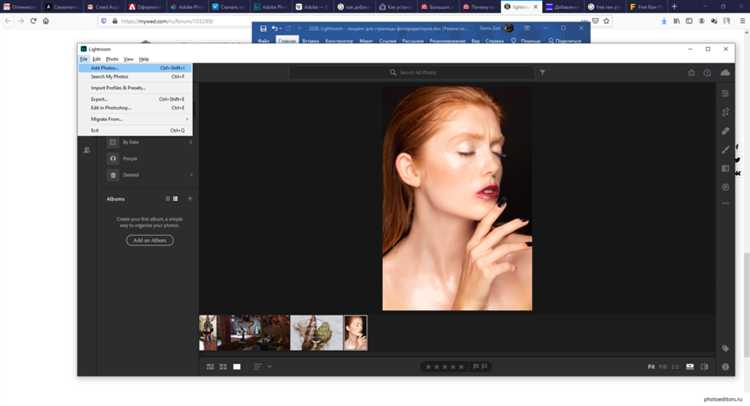Image resolution: width=750 pixels, height=406 pixels.
Task: Choose Exit from the File menu
Action: coord(135,130)
